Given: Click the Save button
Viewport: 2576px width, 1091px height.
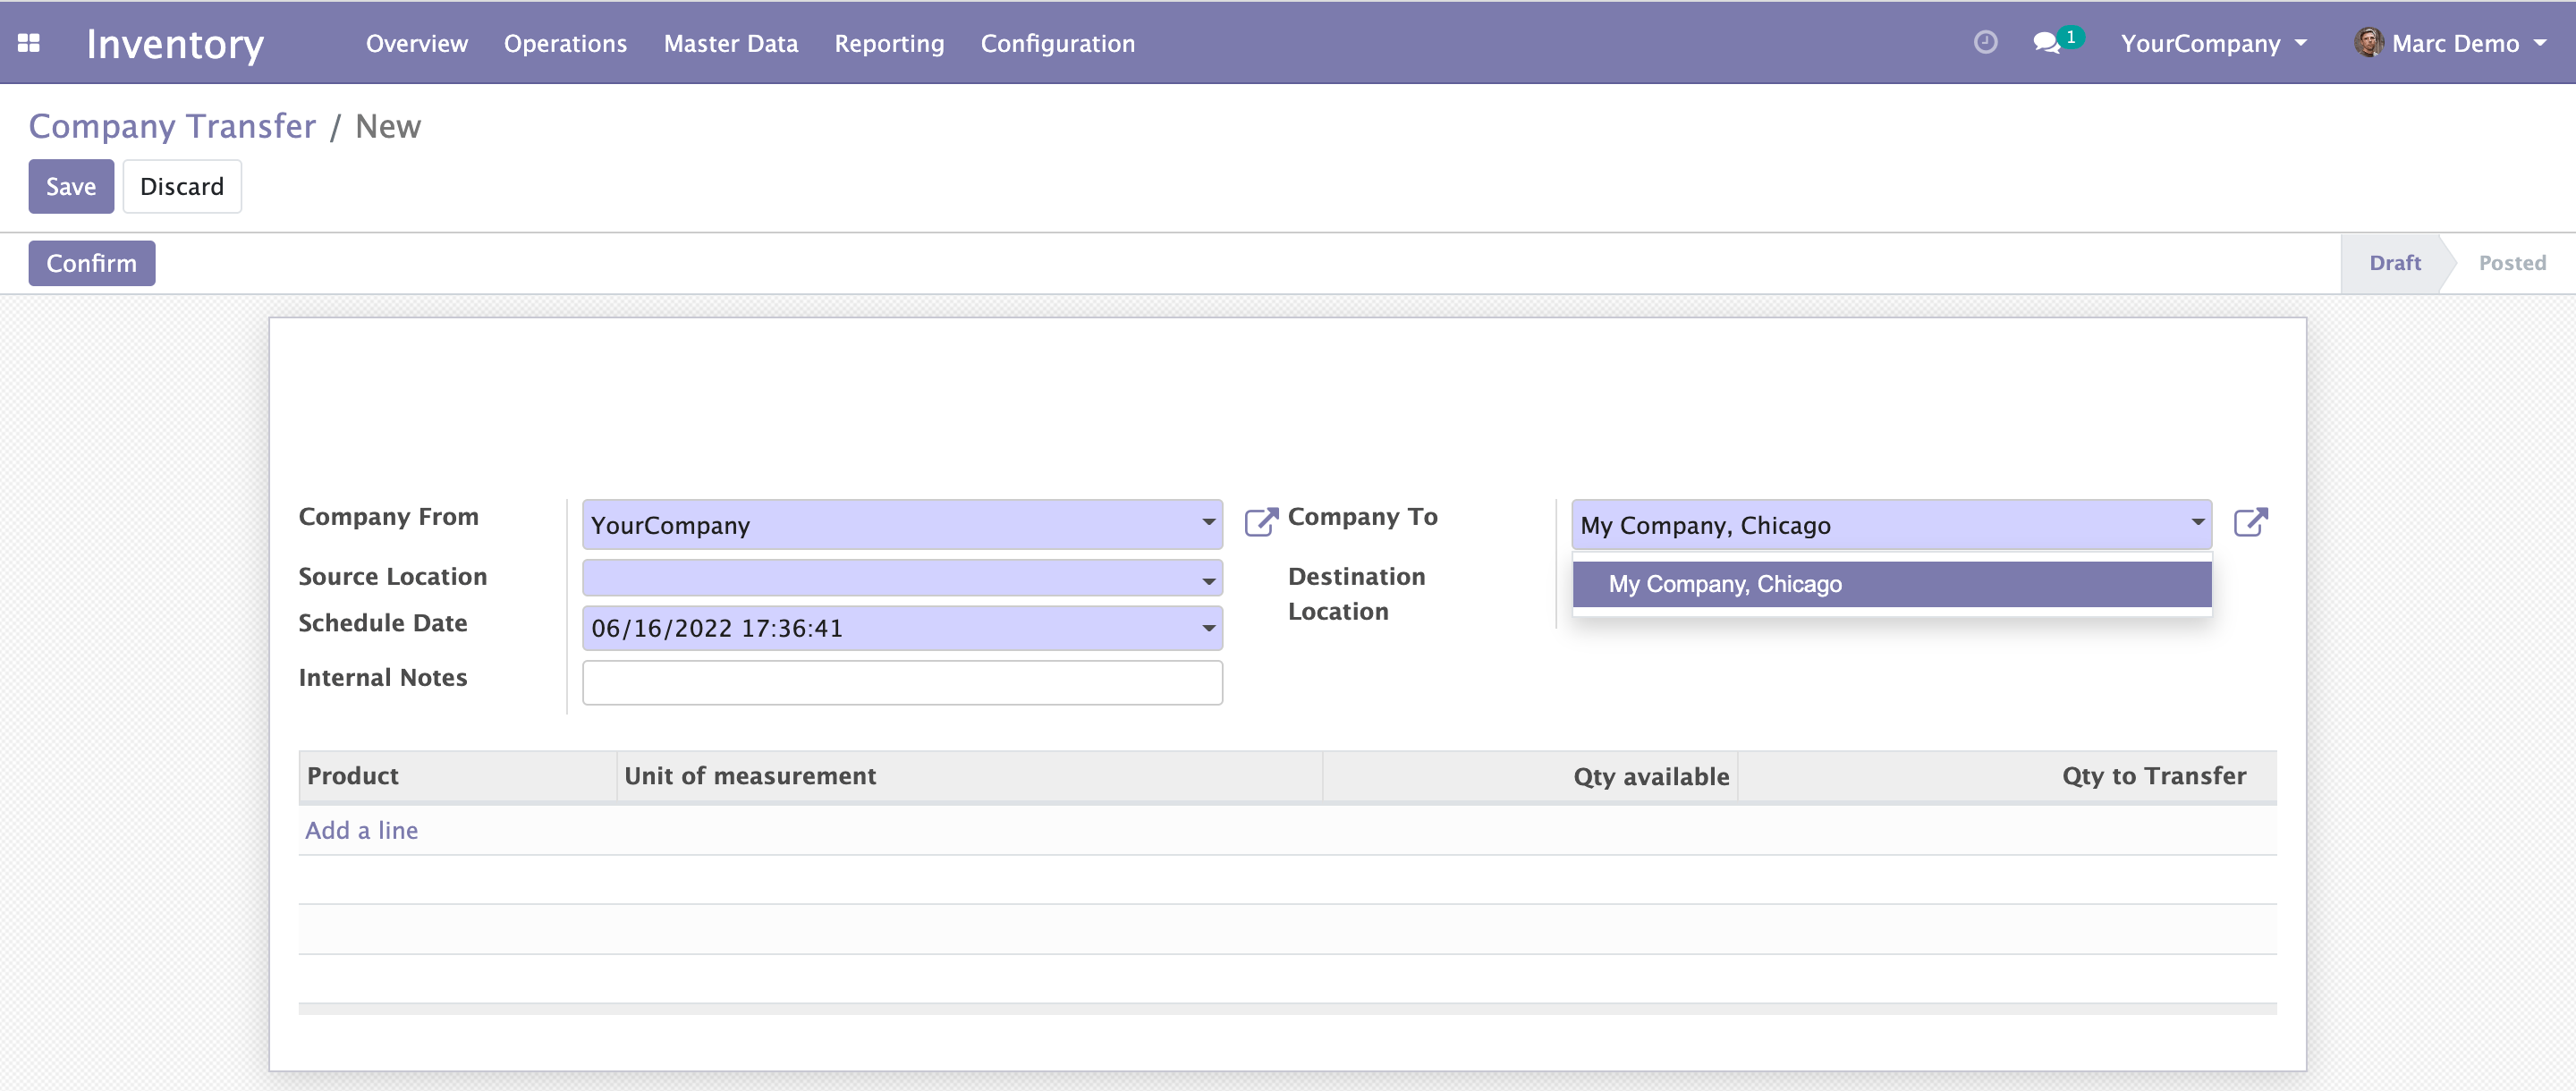Looking at the screenshot, I should point(71,187).
